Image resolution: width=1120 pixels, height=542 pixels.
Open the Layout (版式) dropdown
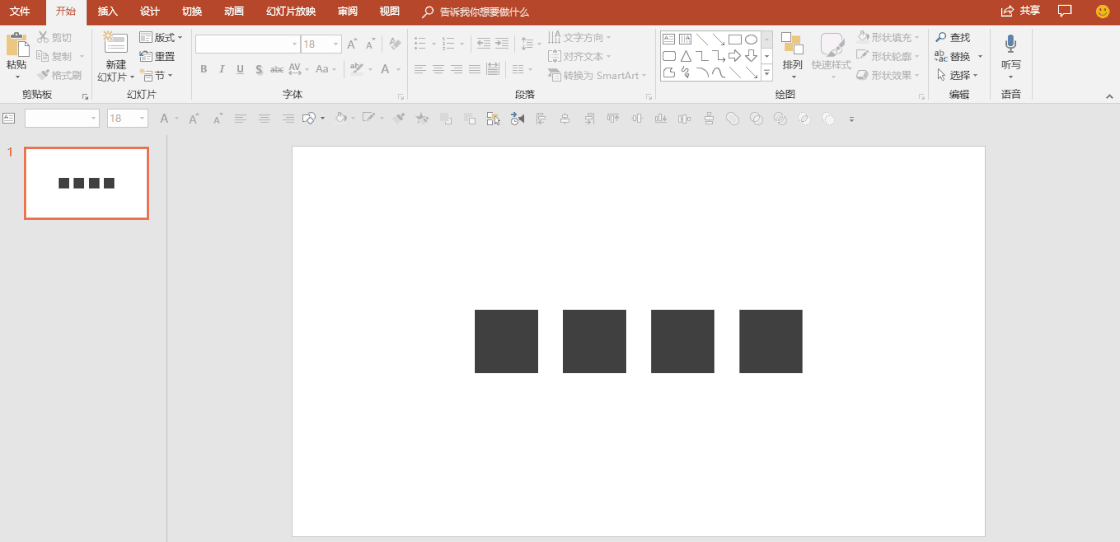[x=161, y=38]
